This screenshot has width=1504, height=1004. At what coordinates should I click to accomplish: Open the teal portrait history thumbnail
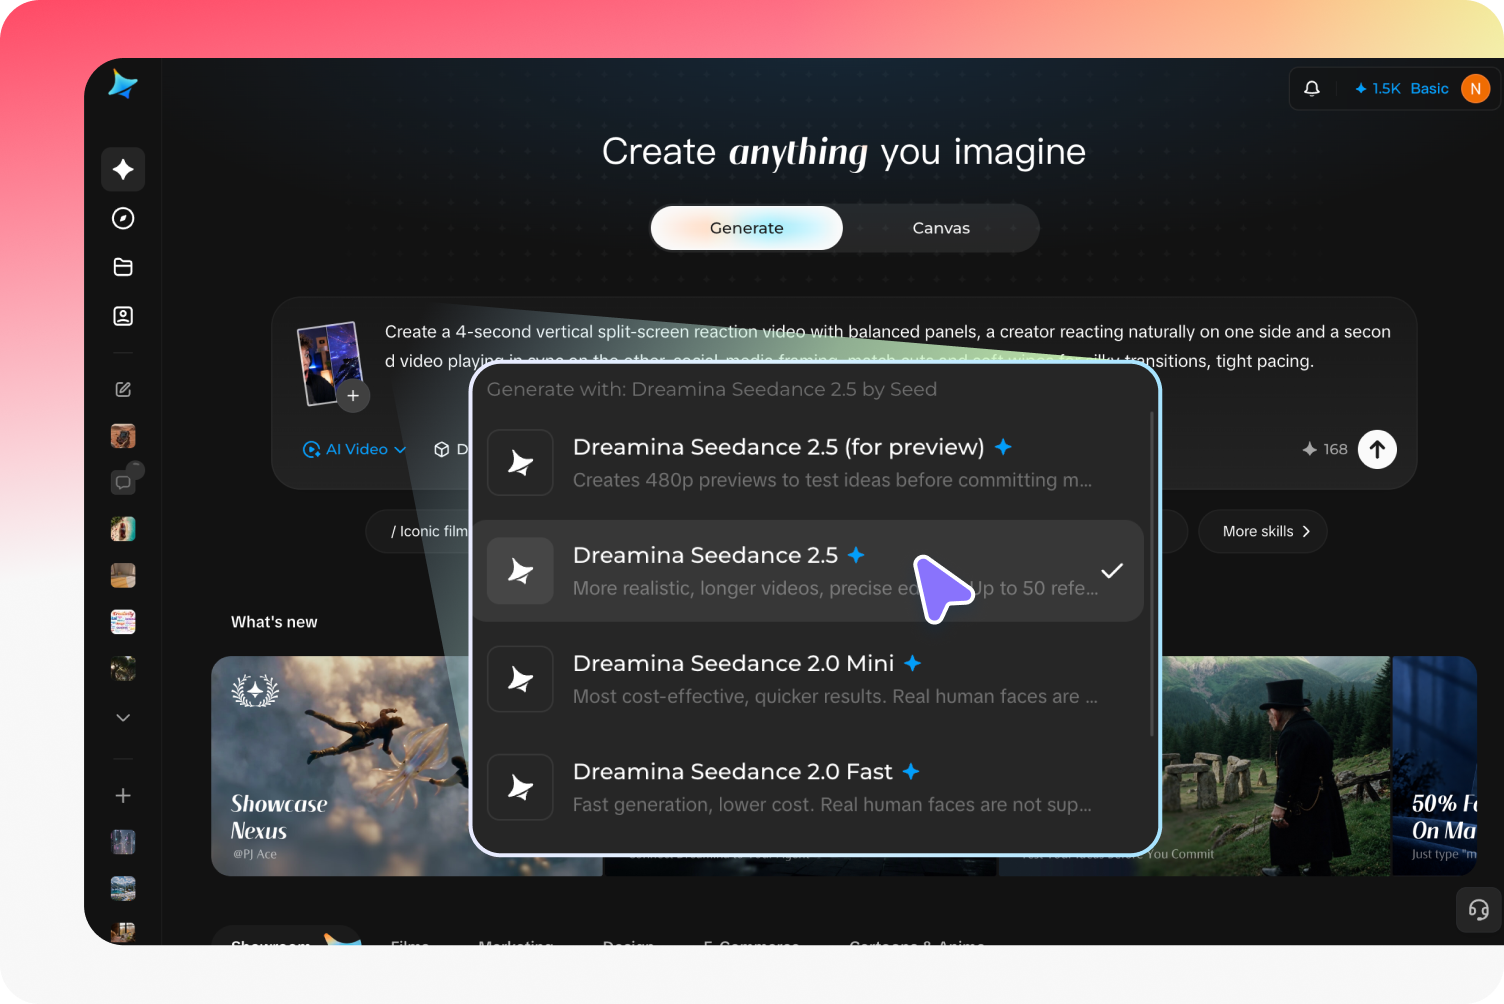[x=123, y=529]
